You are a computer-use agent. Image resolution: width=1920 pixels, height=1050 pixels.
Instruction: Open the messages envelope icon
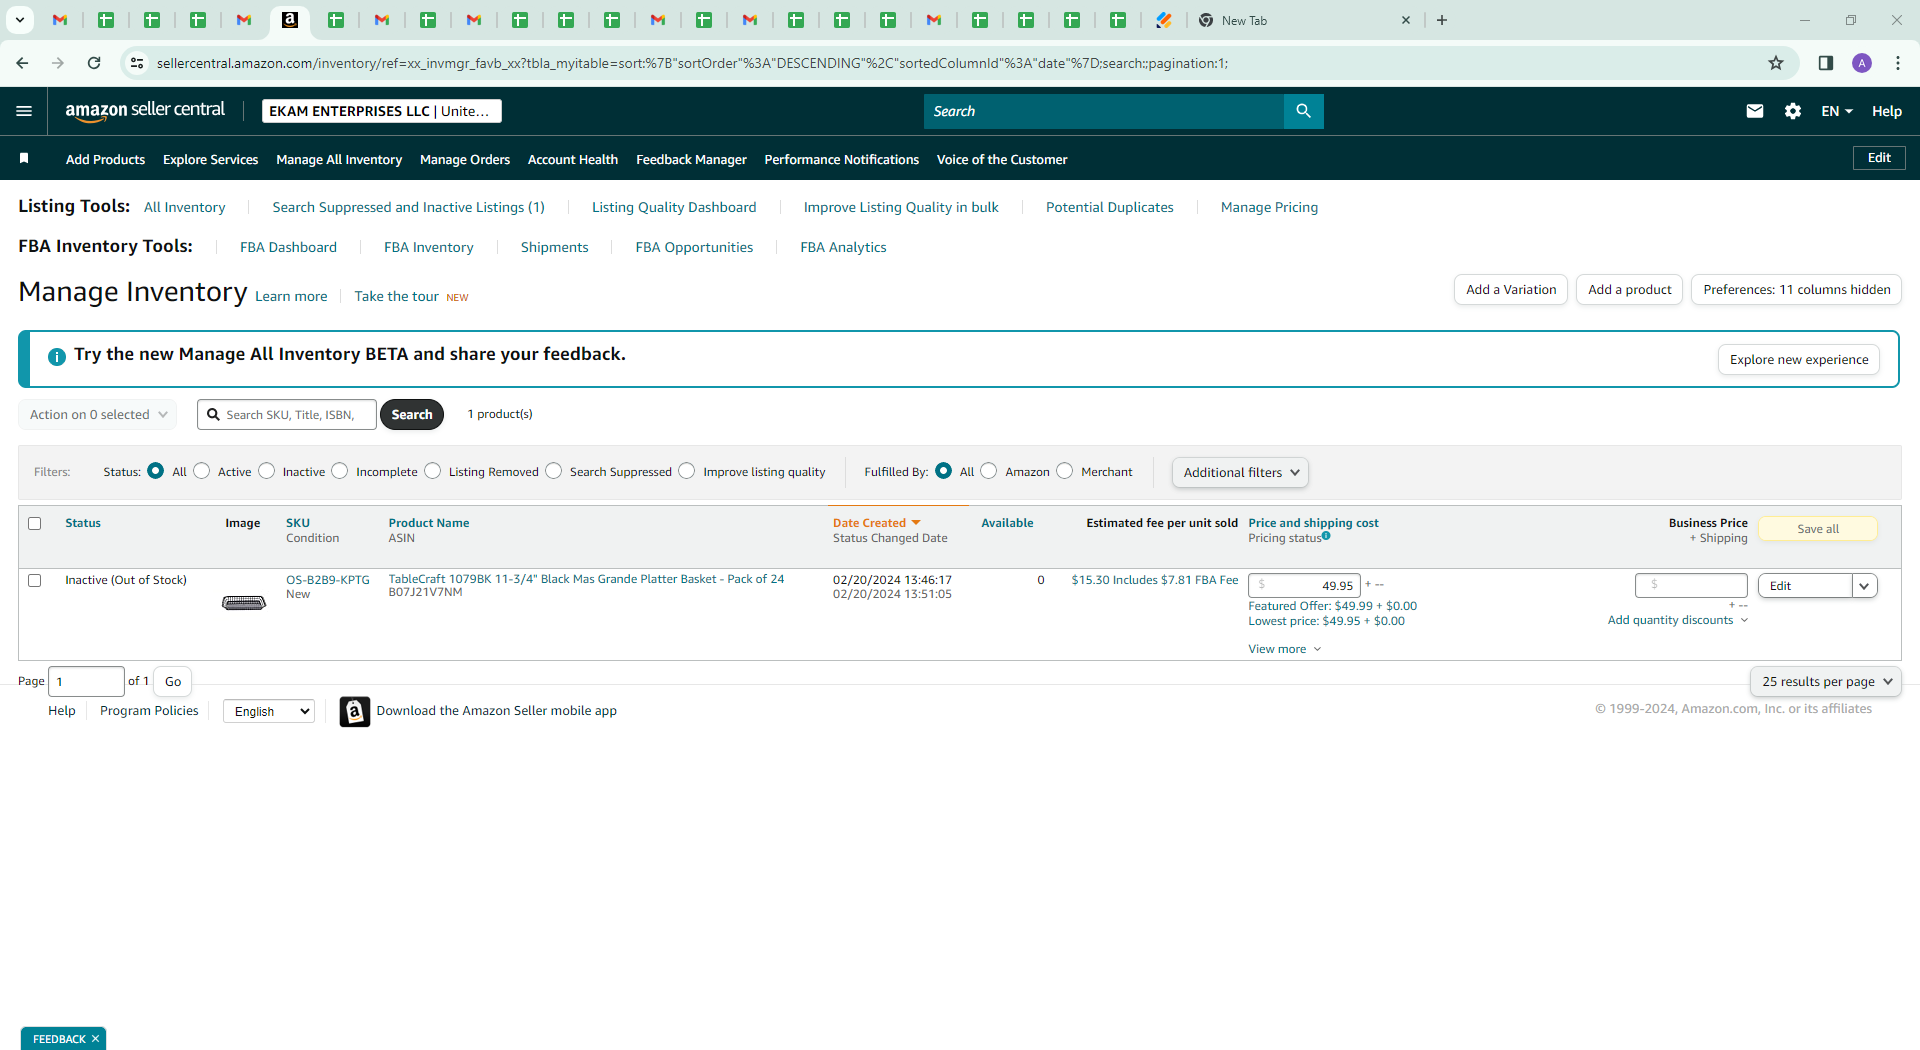1754,111
